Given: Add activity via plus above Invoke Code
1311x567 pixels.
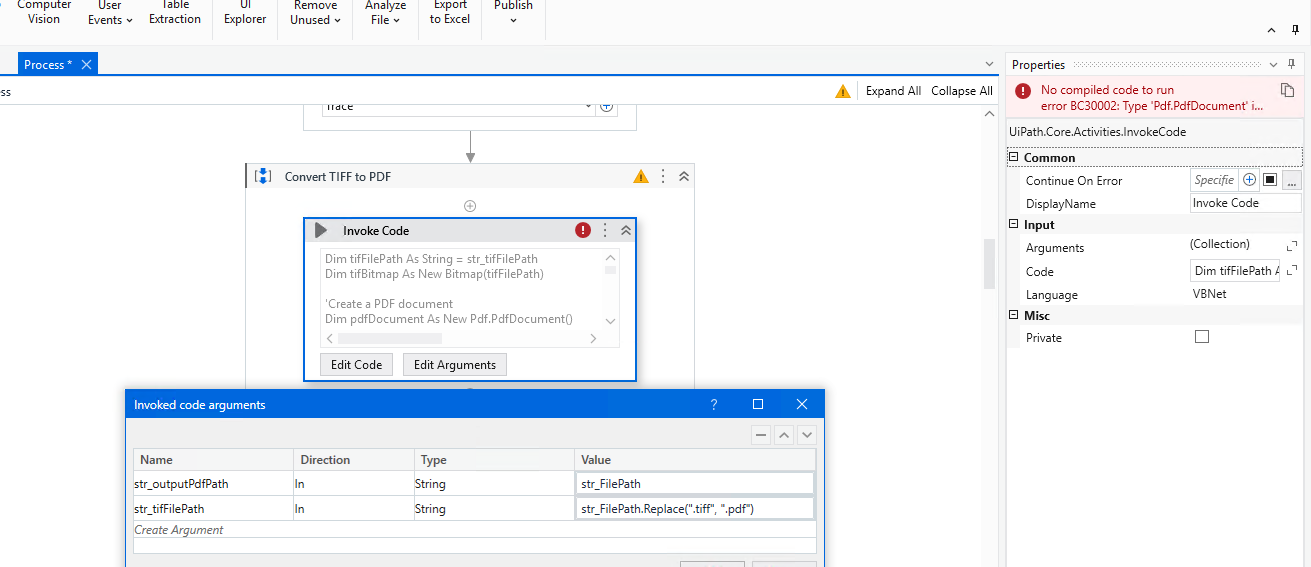Looking at the screenshot, I should tap(470, 206).
